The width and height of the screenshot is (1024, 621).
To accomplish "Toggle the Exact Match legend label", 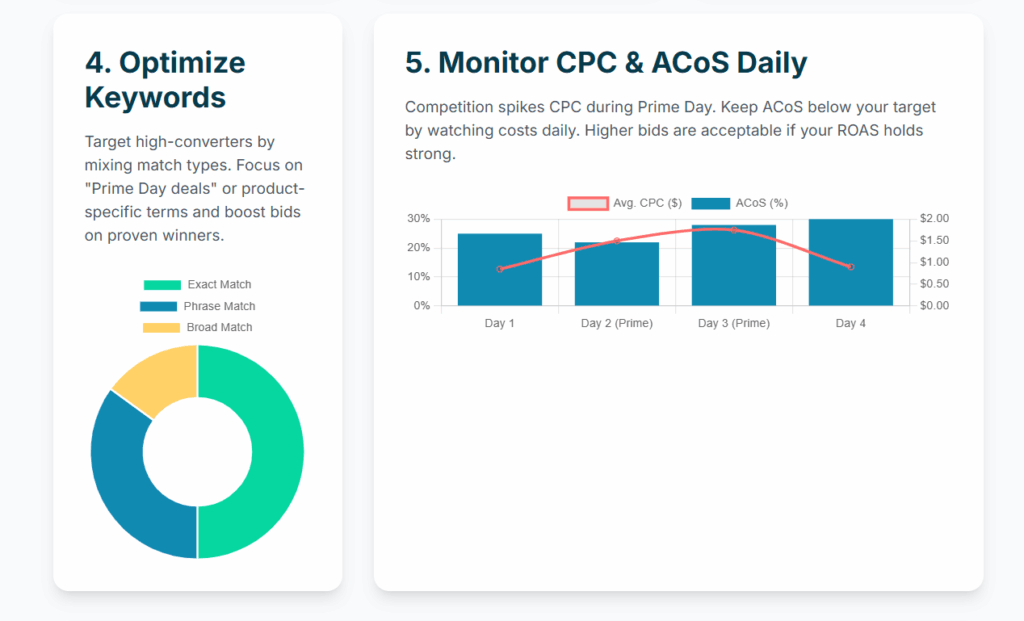I will tap(219, 285).
